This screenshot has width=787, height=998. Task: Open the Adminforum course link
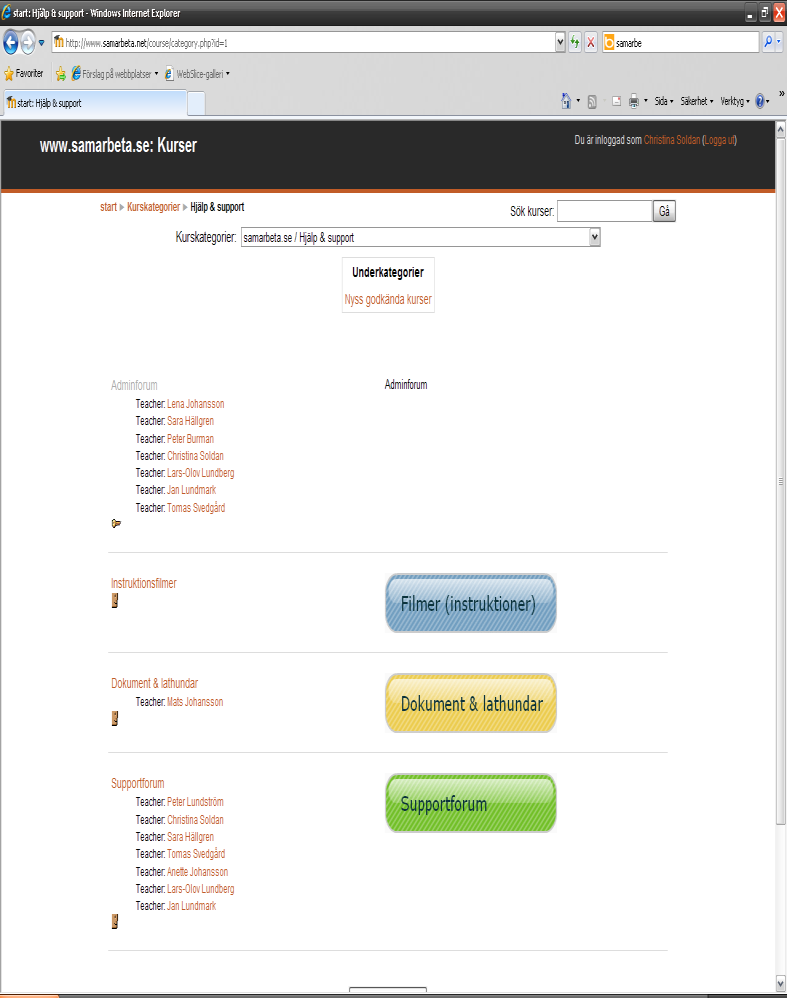(134, 385)
